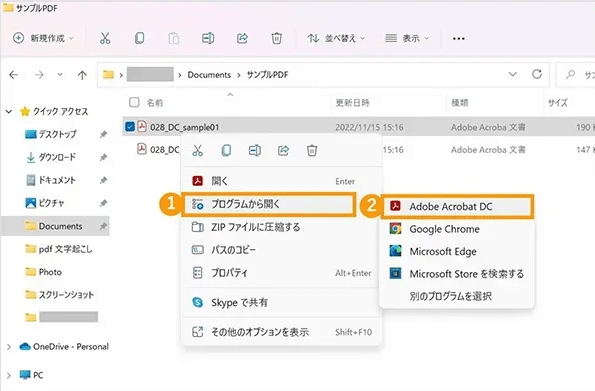
Task: Sort by the 更新日時 column header
Action: [353, 102]
